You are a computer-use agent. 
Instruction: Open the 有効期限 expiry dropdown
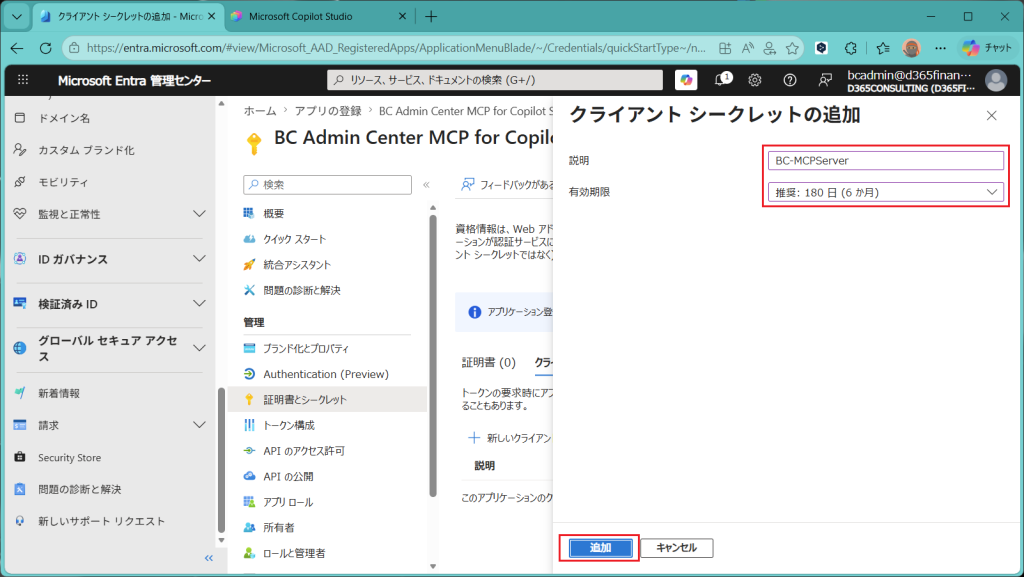tap(886, 192)
